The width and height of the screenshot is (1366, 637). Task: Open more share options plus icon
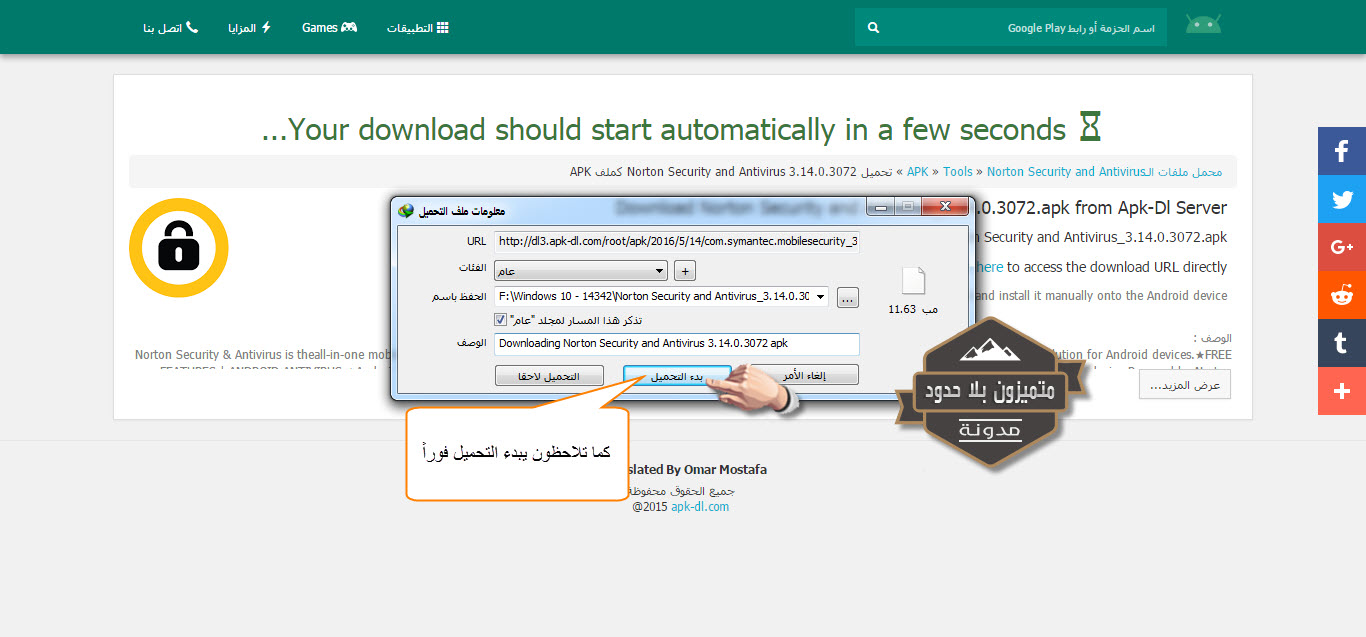tap(1342, 391)
